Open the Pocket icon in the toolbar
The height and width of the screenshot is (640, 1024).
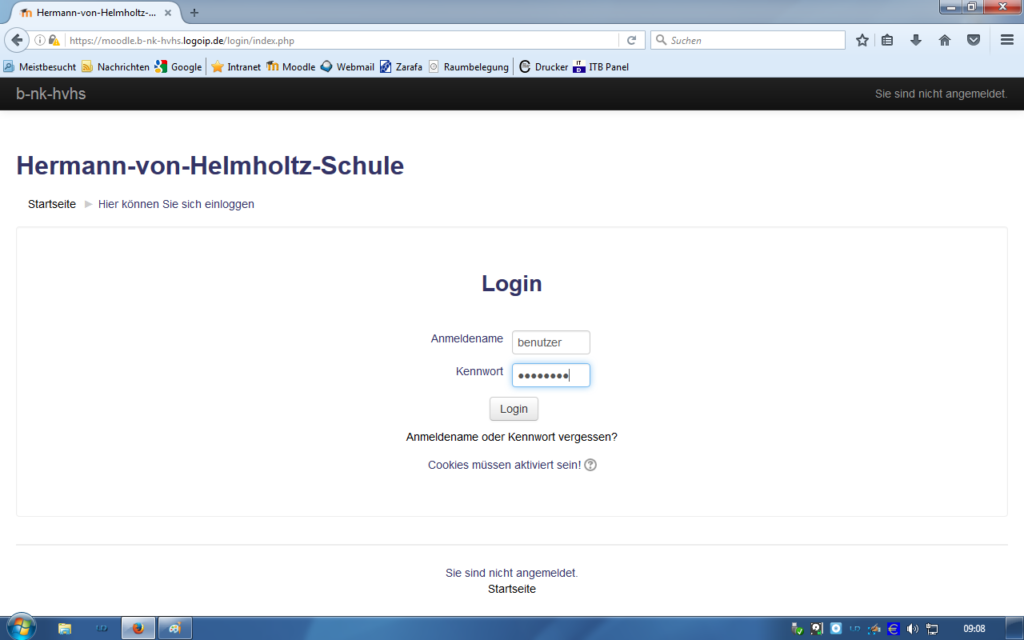[972, 40]
